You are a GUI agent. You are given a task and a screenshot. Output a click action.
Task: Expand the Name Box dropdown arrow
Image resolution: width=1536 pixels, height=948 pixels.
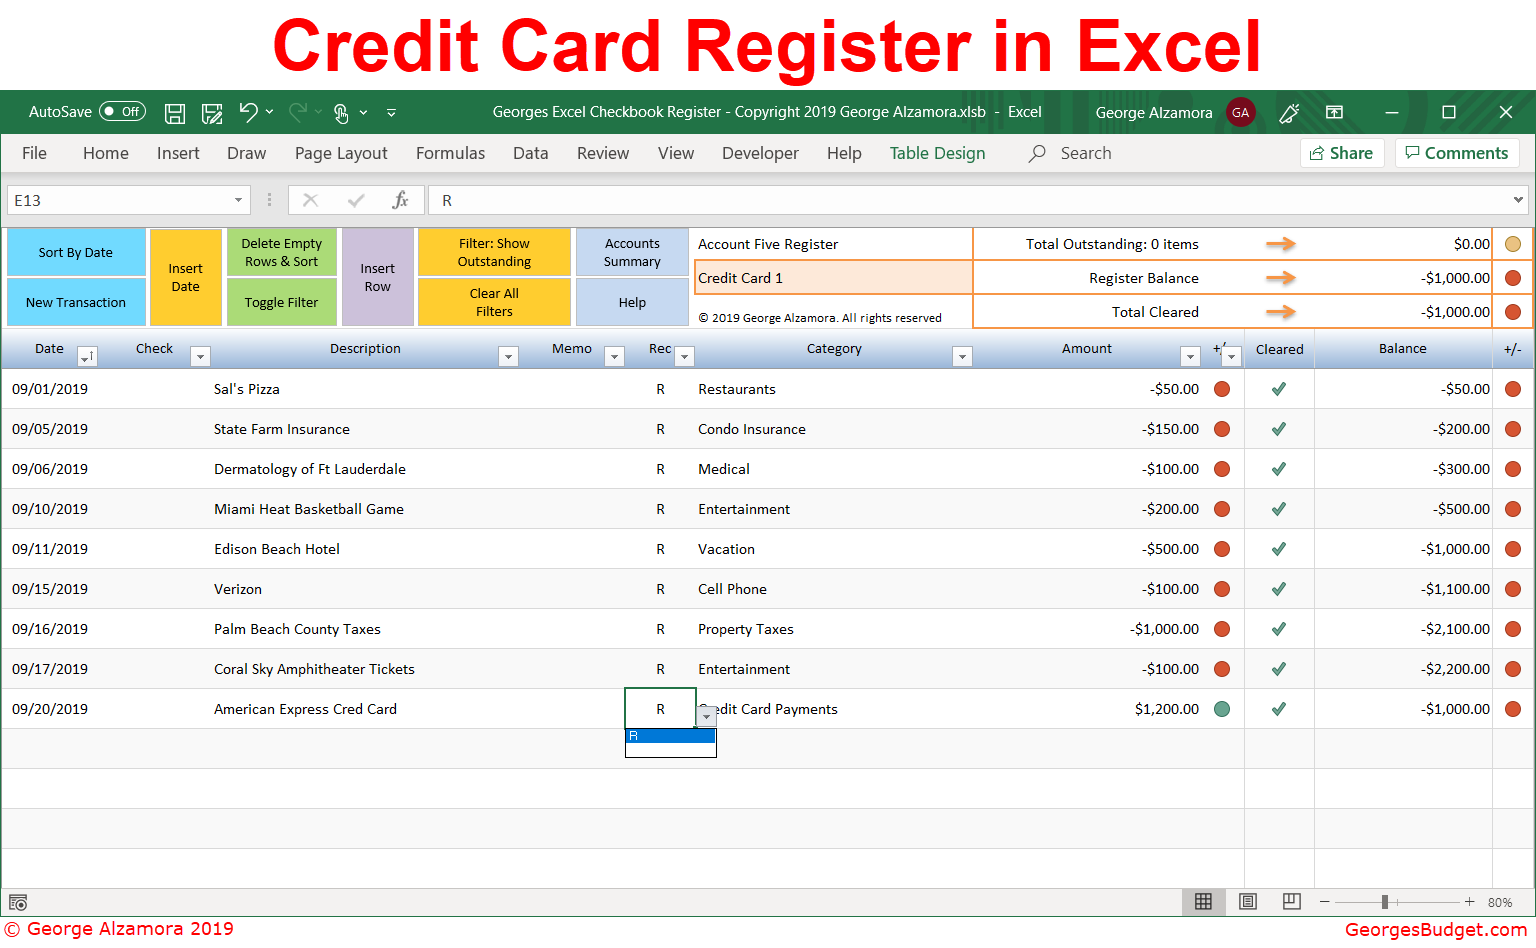pos(238,200)
